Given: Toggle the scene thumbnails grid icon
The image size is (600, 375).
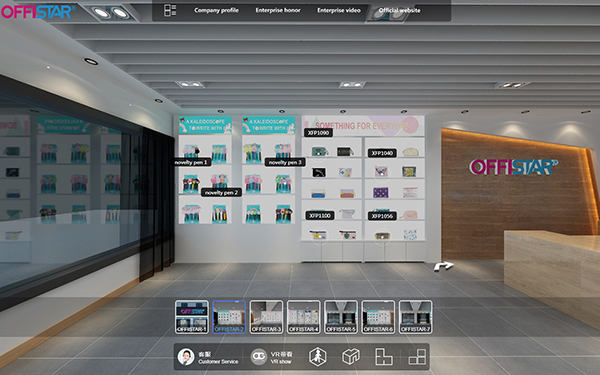Looking at the screenshot, I should pos(417,357).
